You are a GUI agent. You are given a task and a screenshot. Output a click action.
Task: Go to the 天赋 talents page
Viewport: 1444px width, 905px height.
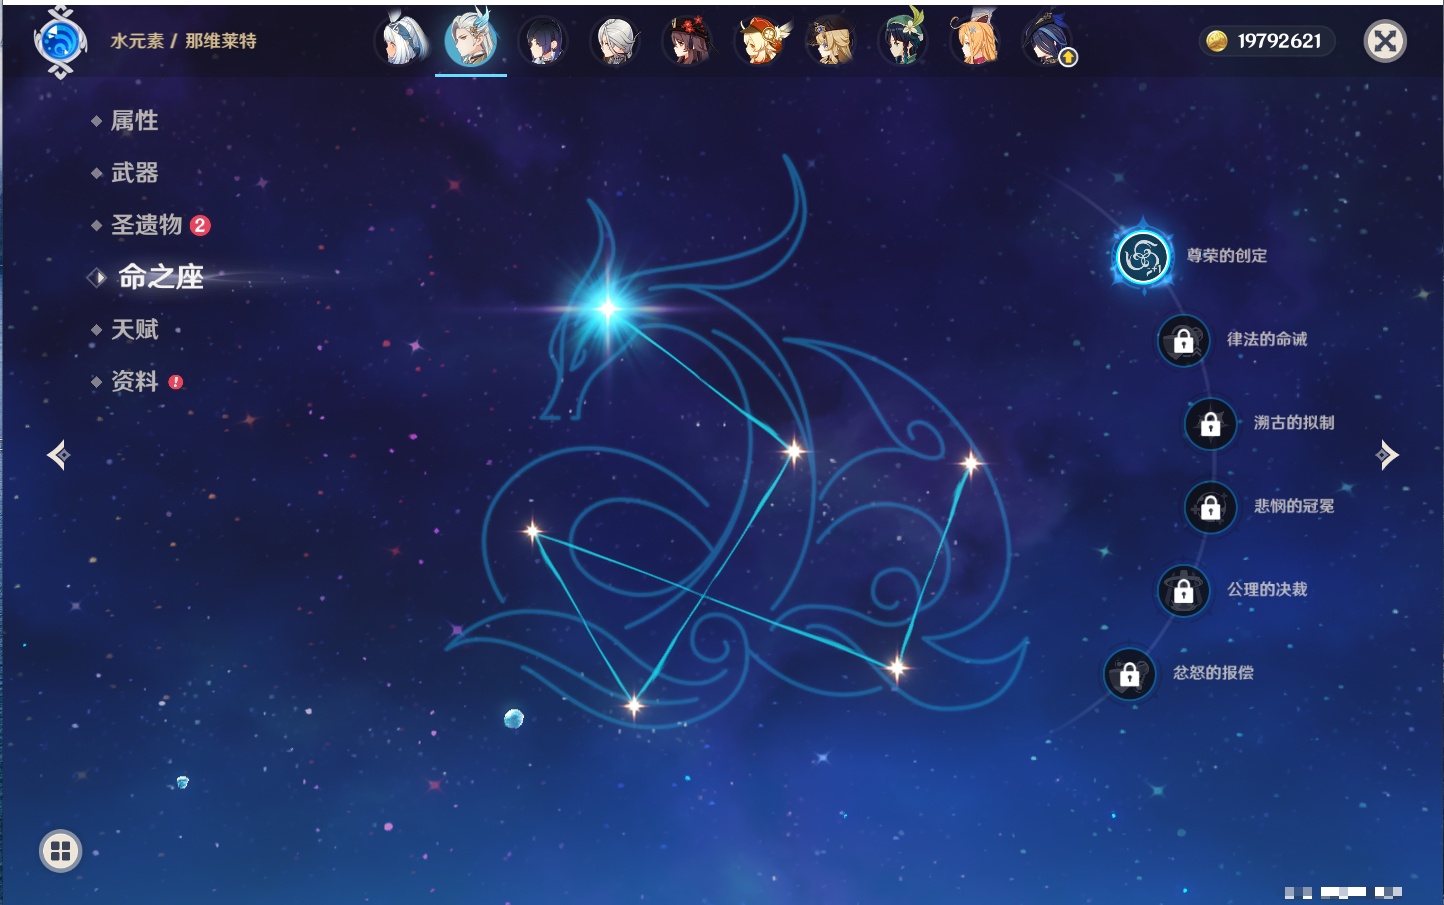pyautogui.click(x=134, y=329)
